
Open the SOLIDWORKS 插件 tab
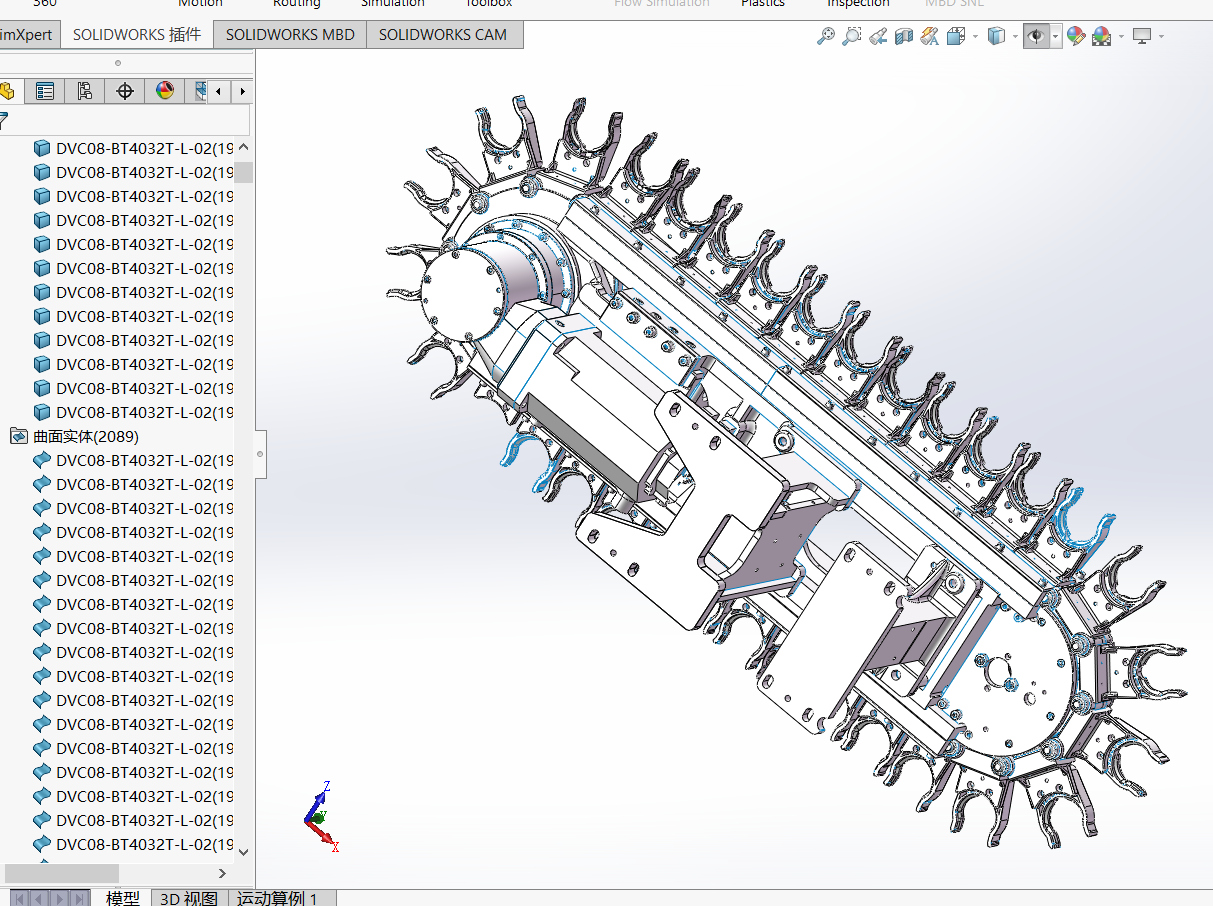pyautogui.click(x=137, y=35)
